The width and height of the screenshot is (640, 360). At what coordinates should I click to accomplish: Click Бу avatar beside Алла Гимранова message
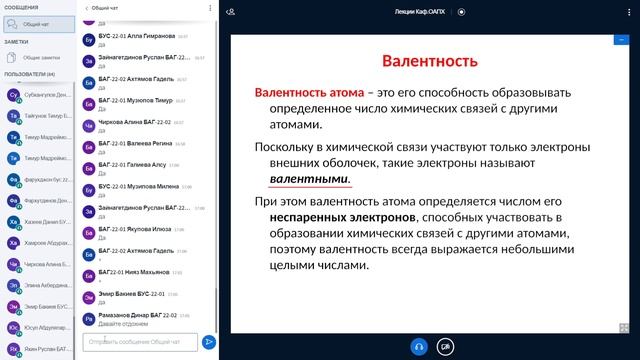point(89,40)
